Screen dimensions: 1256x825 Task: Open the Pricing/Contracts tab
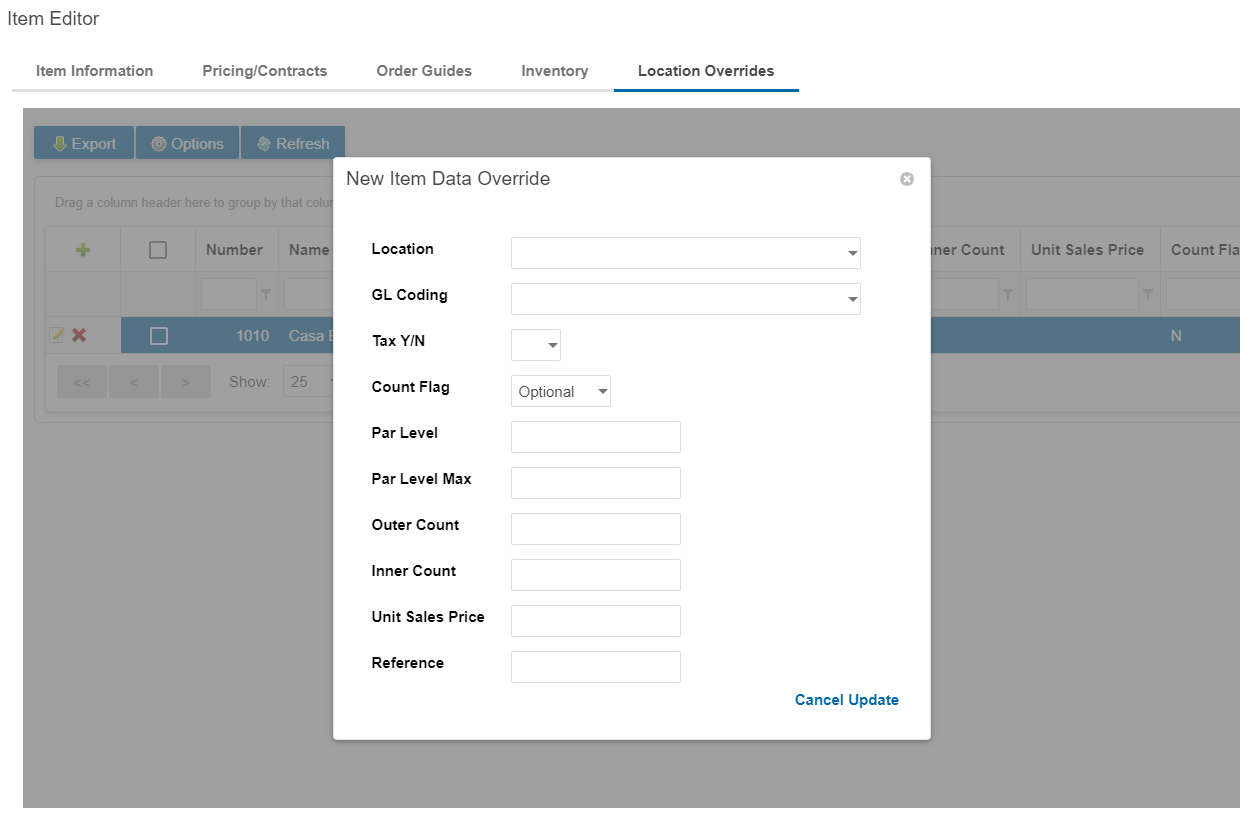[x=264, y=71]
